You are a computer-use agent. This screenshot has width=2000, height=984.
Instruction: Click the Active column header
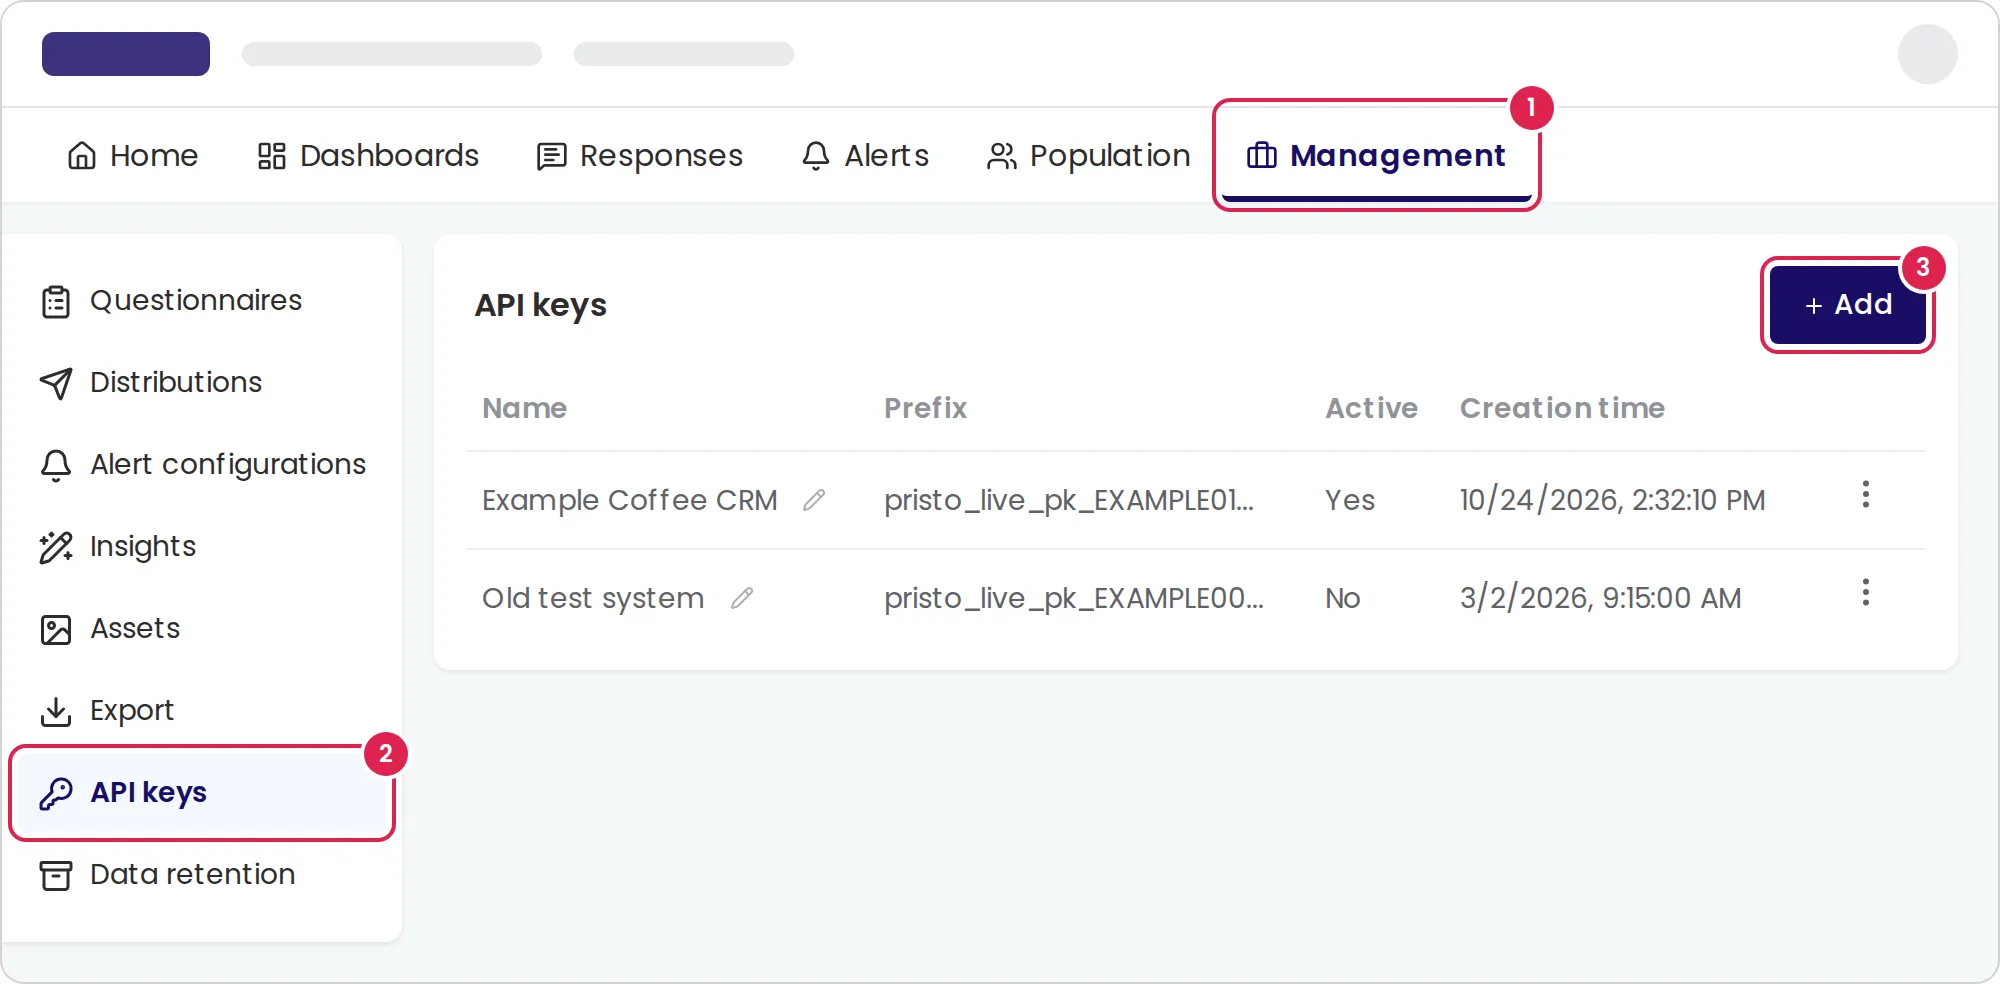click(x=1371, y=408)
